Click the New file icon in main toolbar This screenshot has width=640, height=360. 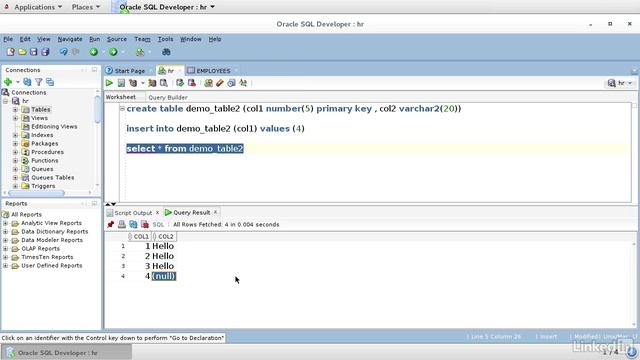[x=11, y=52]
